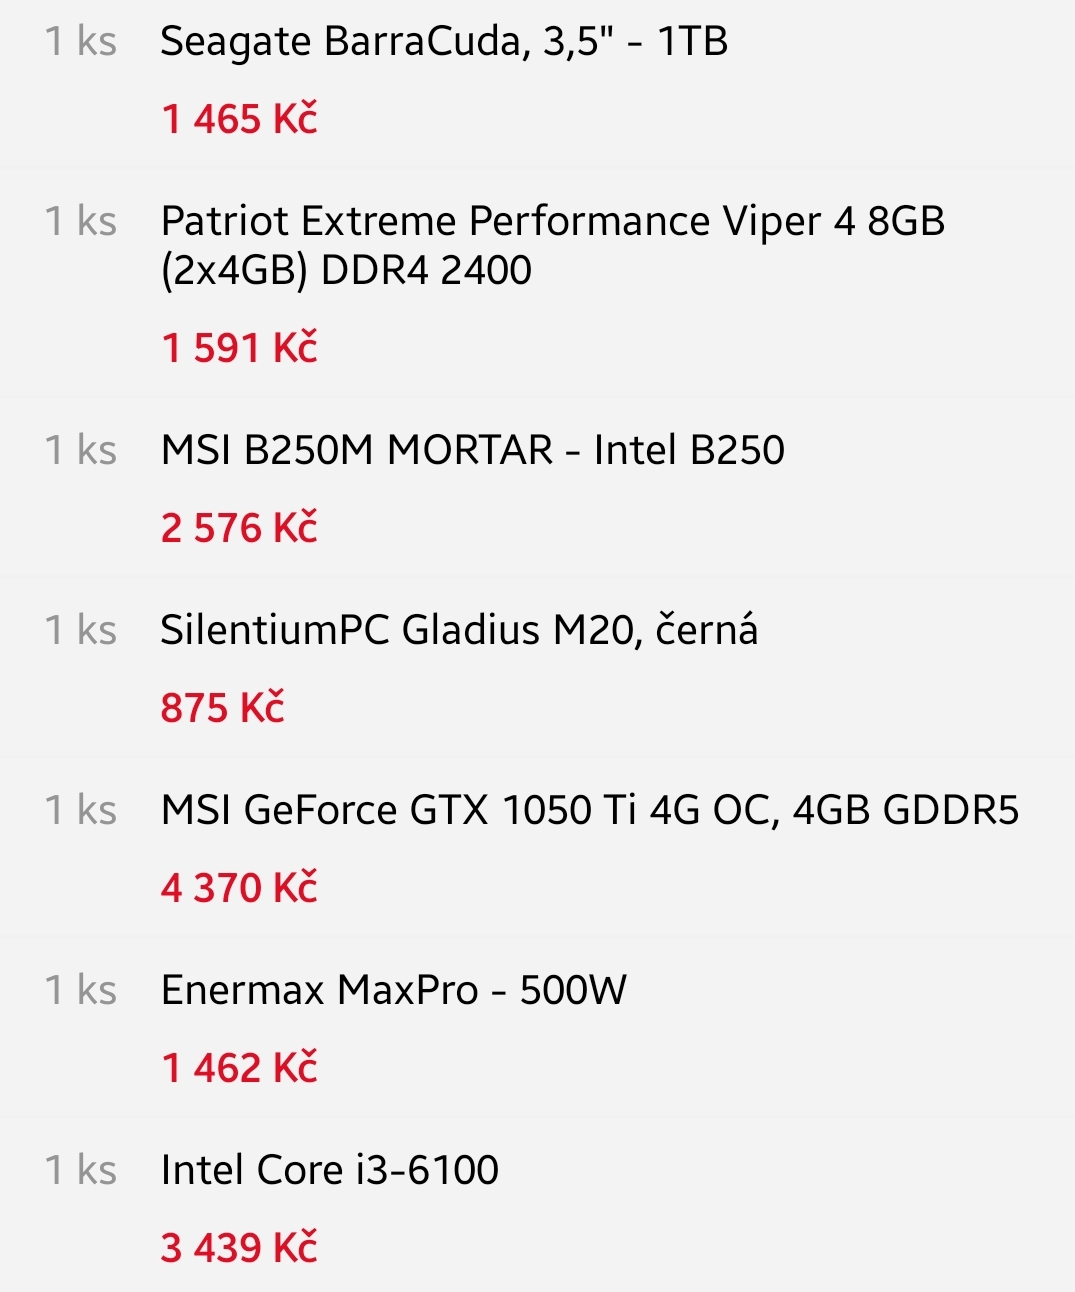1075x1292 pixels.
Task: Select the Enermax MaxPro 500W item
Action: point(394,991)
